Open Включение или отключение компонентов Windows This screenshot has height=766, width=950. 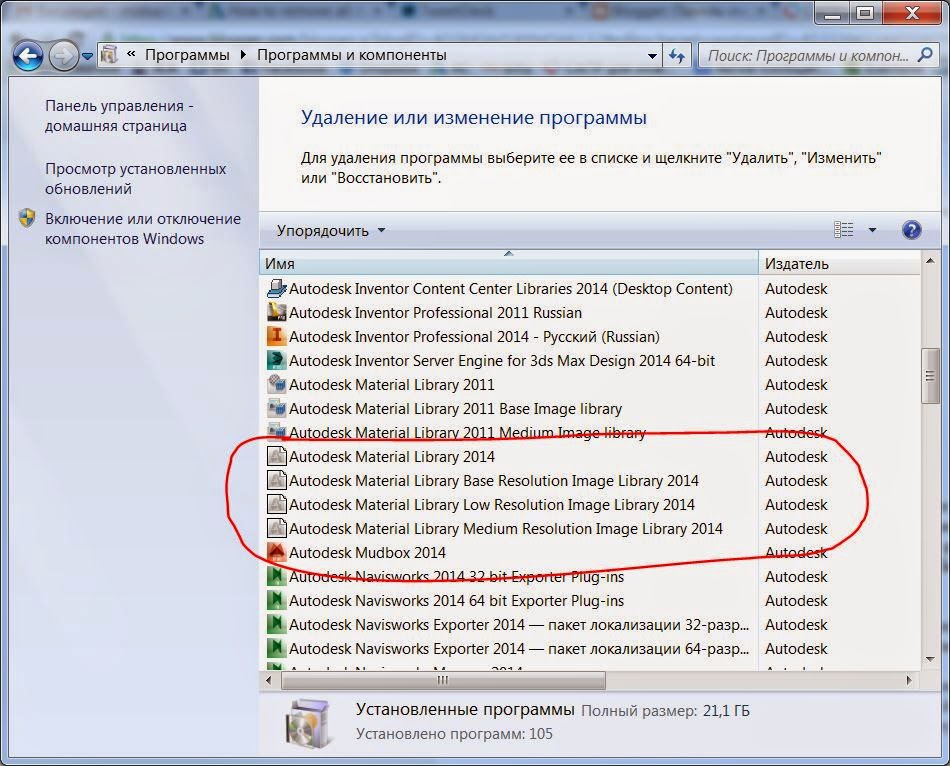[x=142, y=228]
